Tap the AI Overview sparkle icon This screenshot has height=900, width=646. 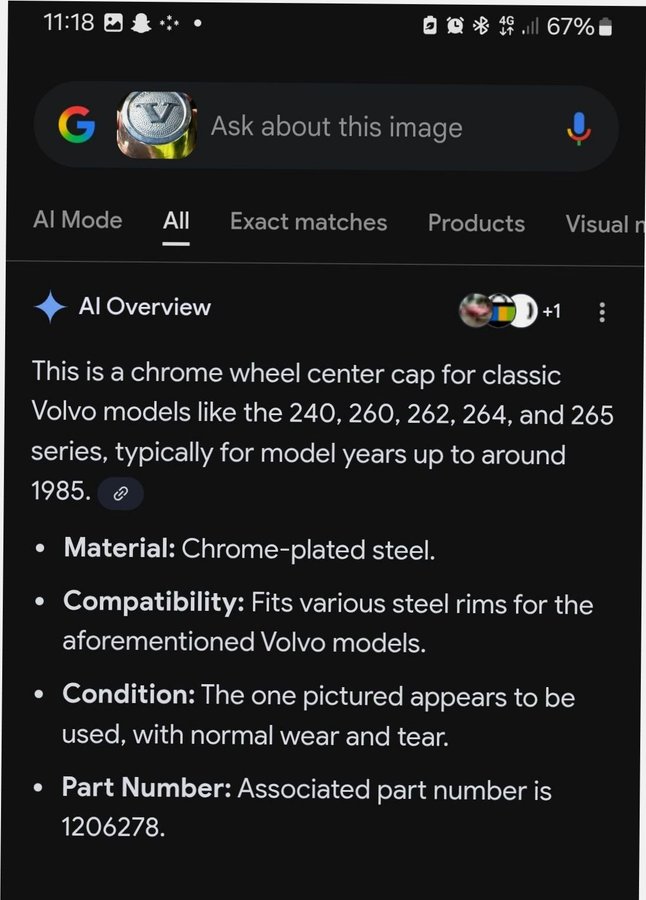(x=50, y=307)
